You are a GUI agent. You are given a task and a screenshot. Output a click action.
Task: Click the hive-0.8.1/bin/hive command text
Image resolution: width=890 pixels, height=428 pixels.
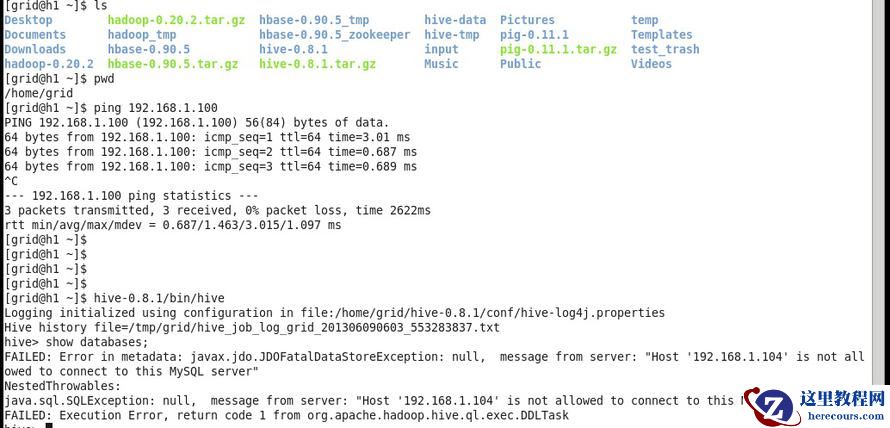tap(159, 298)
